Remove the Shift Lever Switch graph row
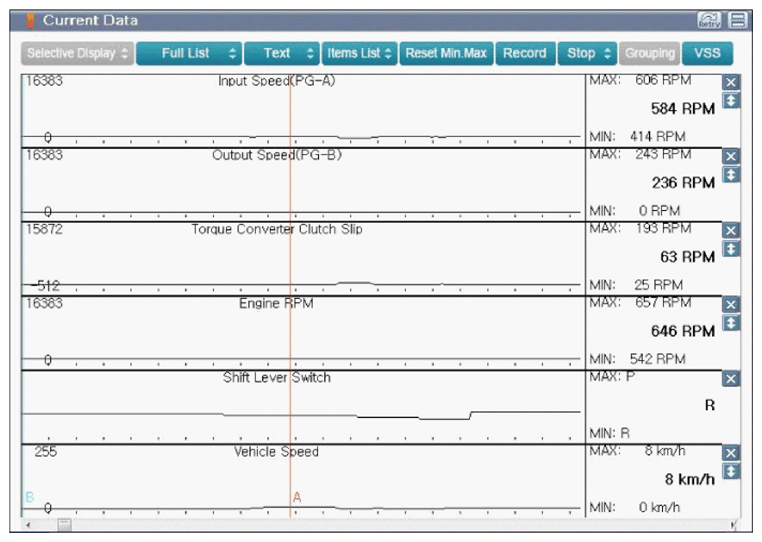Image resolution: width=762 pixels, height=542 pixels. coord(730,379)
